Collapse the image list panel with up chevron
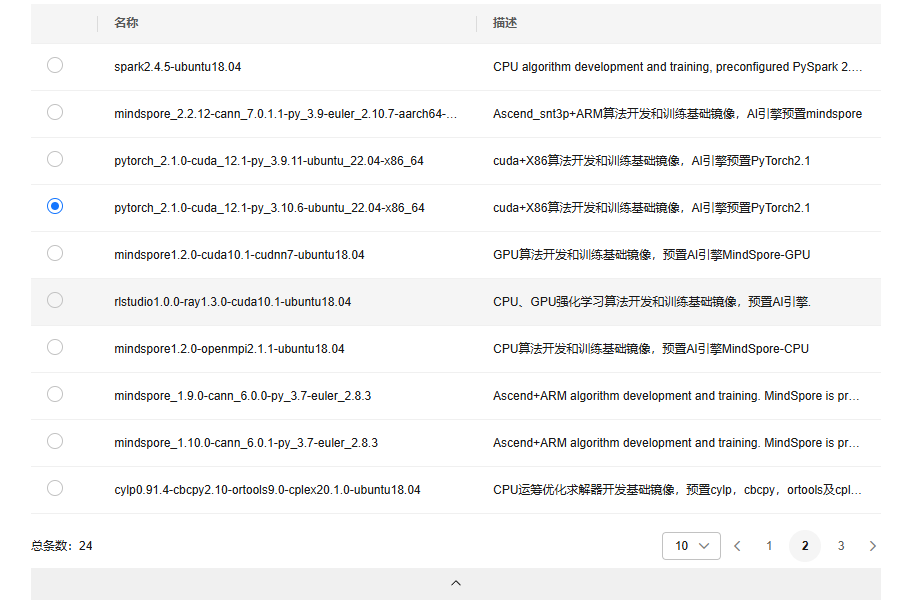This screenshot has height=609, width=913. coord(456,583)
